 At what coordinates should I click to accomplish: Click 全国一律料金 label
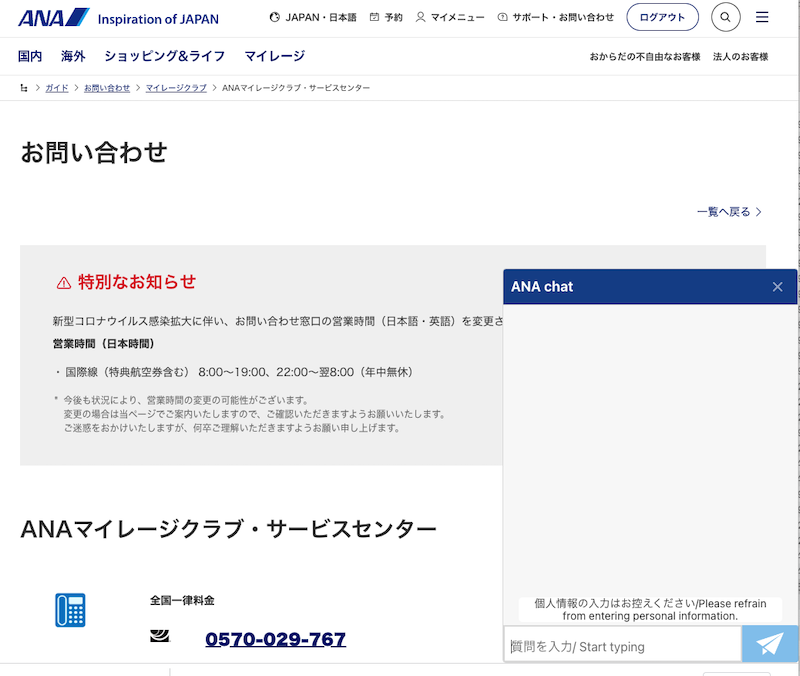pos(182,600)
